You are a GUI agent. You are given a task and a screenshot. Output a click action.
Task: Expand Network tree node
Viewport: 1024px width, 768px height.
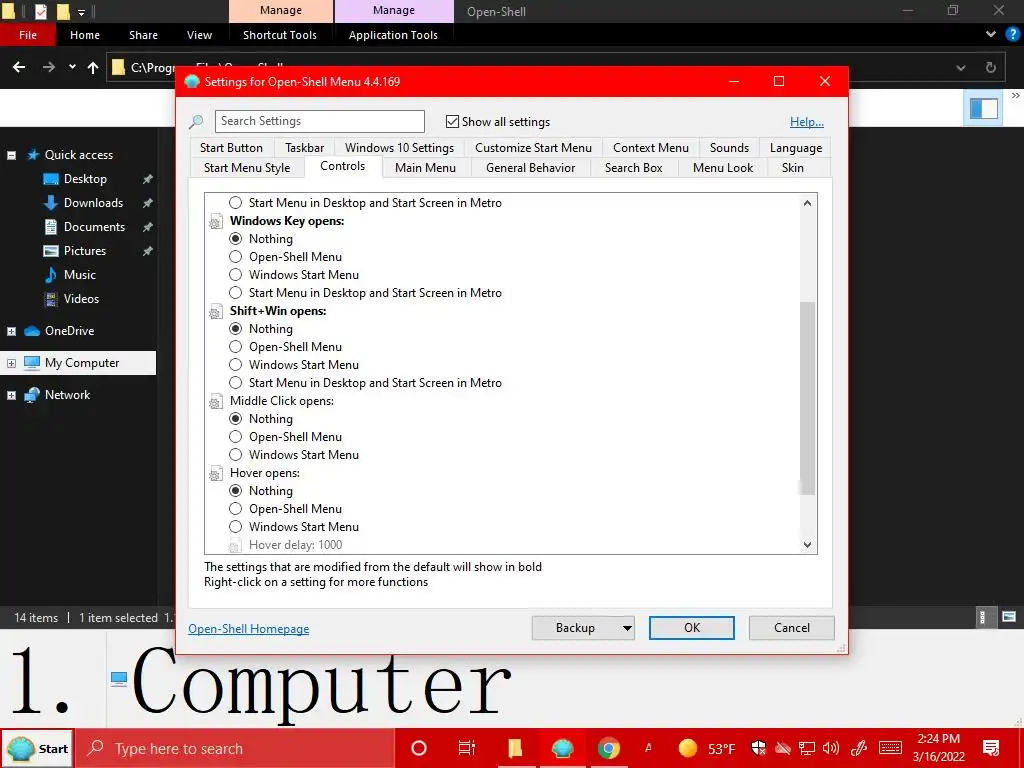click(11, 395)
